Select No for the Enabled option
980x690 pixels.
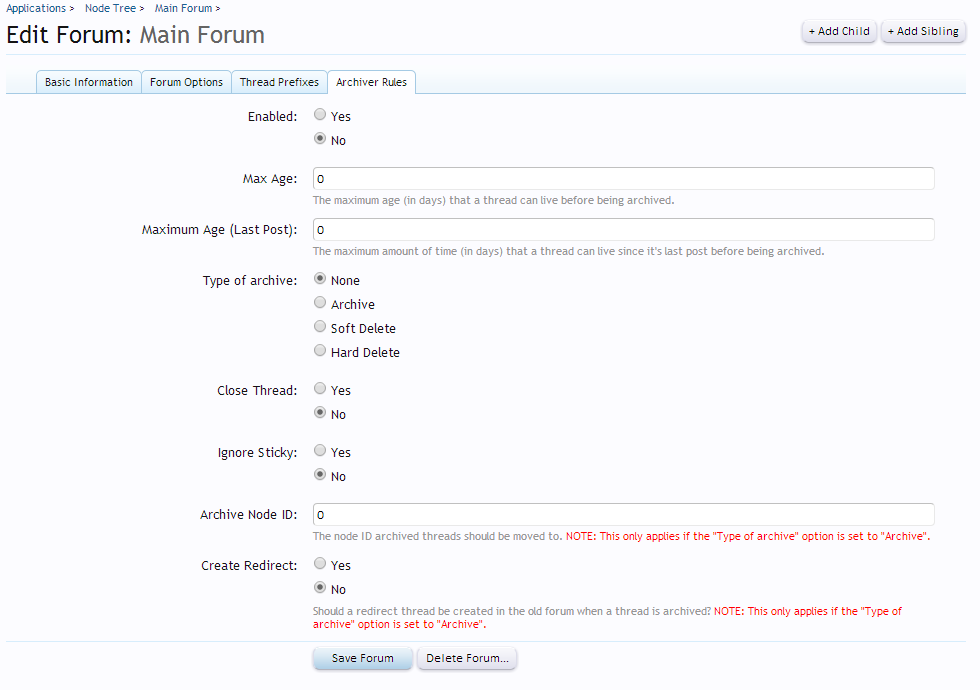click(x=320, y=140)
